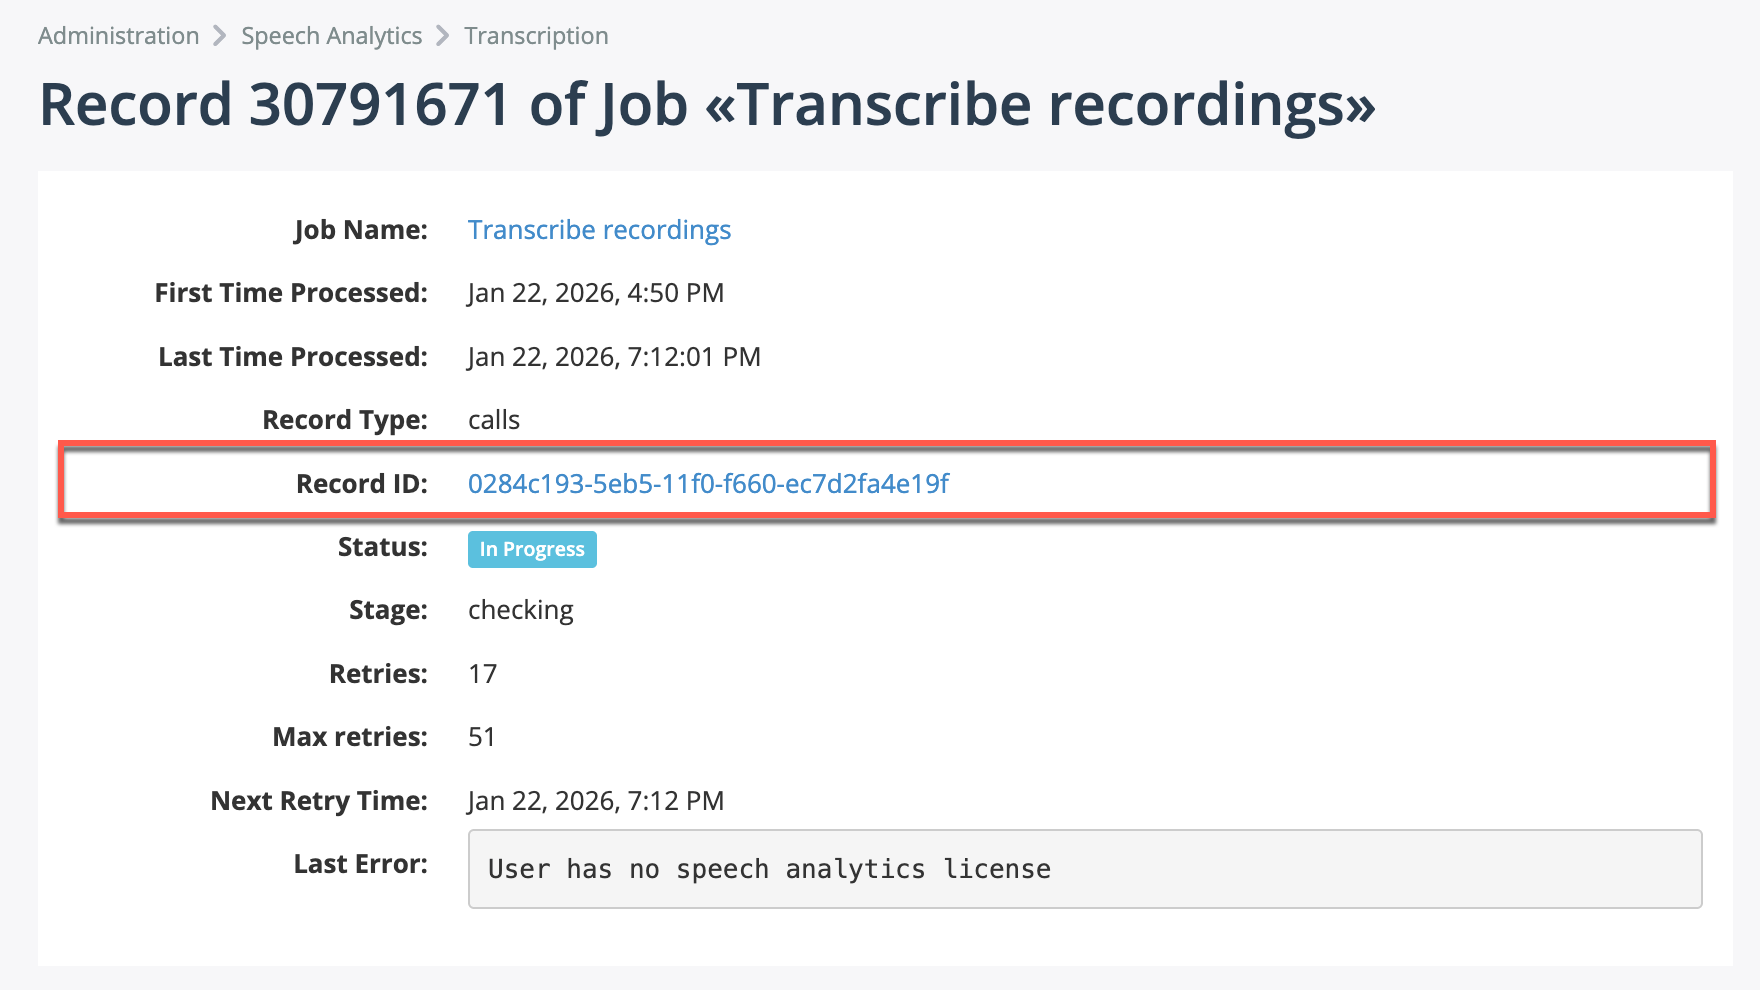This screenshot has height=990, width=1760.
Task: Click the Last Time Processed value
Action: (614, 356)
